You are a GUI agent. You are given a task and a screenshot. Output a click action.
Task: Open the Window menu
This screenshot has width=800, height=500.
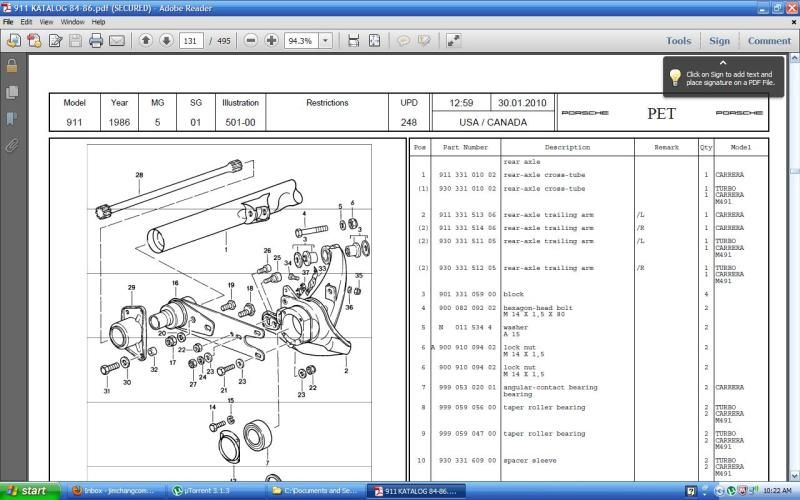pyautogui.click(x=72, y=22)
